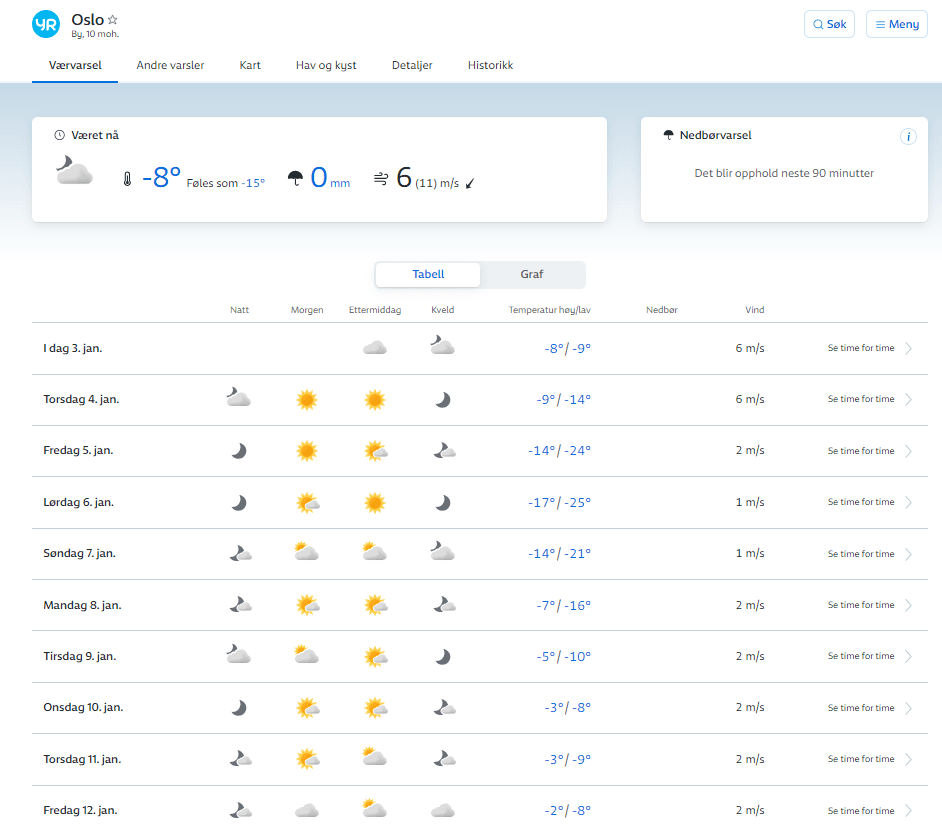942x830 pixels.
Task: Click the cloud icon for I dag afternoon
Action: coord(375,348)
